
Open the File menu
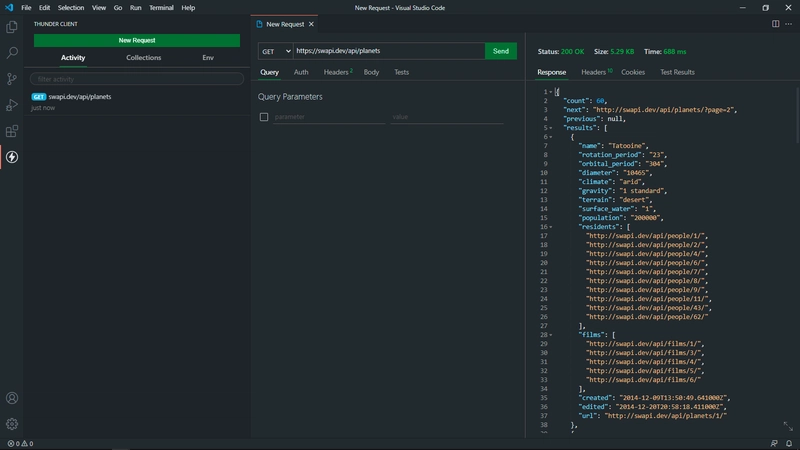coord(26,8)
